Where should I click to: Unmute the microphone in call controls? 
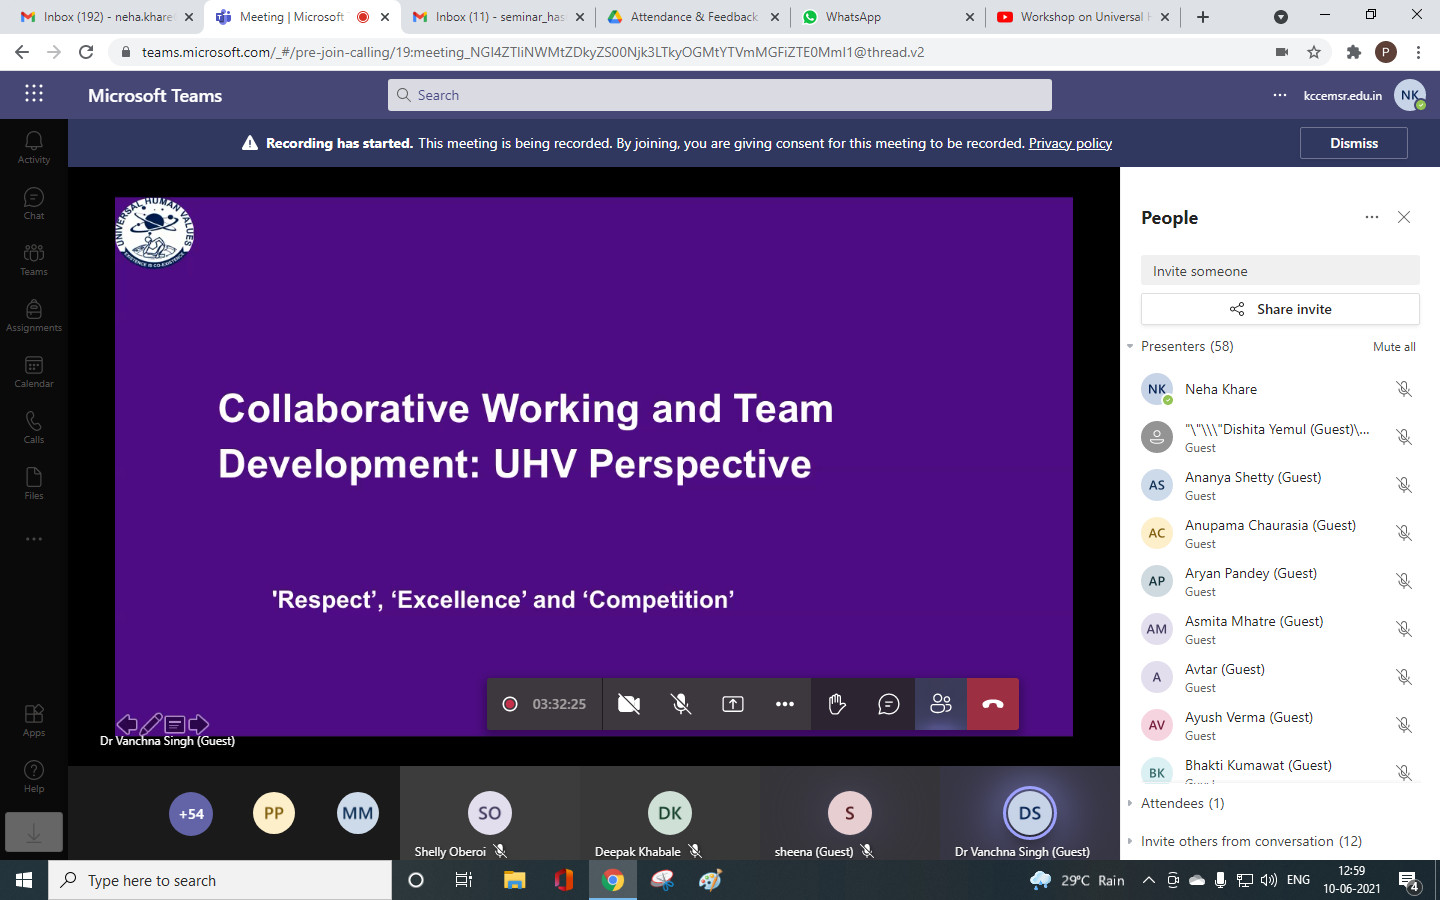coord(681,704)
